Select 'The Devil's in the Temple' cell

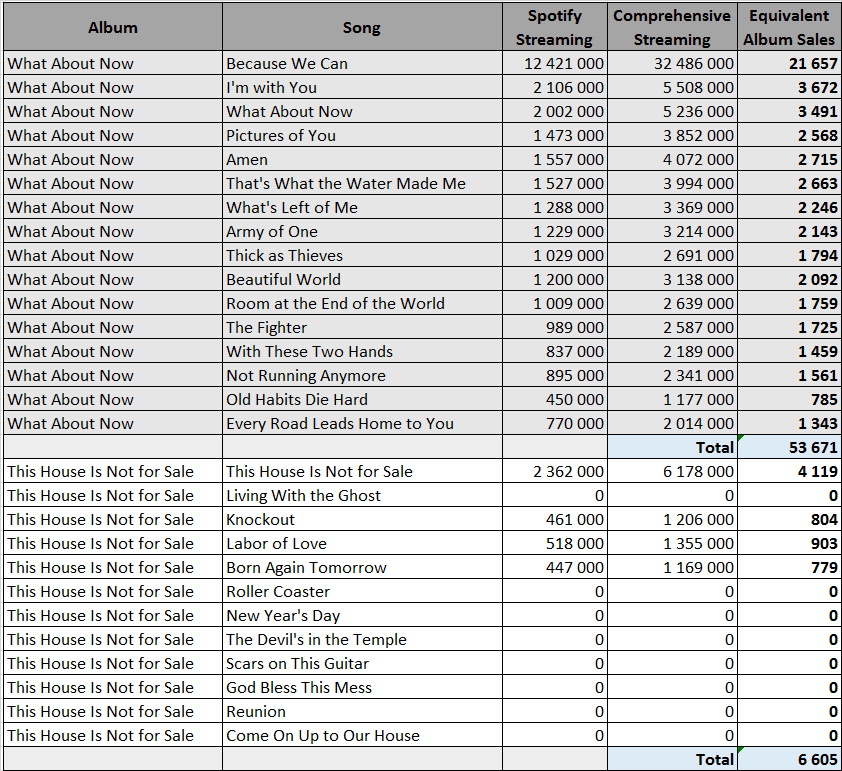[x=362, y=639]
